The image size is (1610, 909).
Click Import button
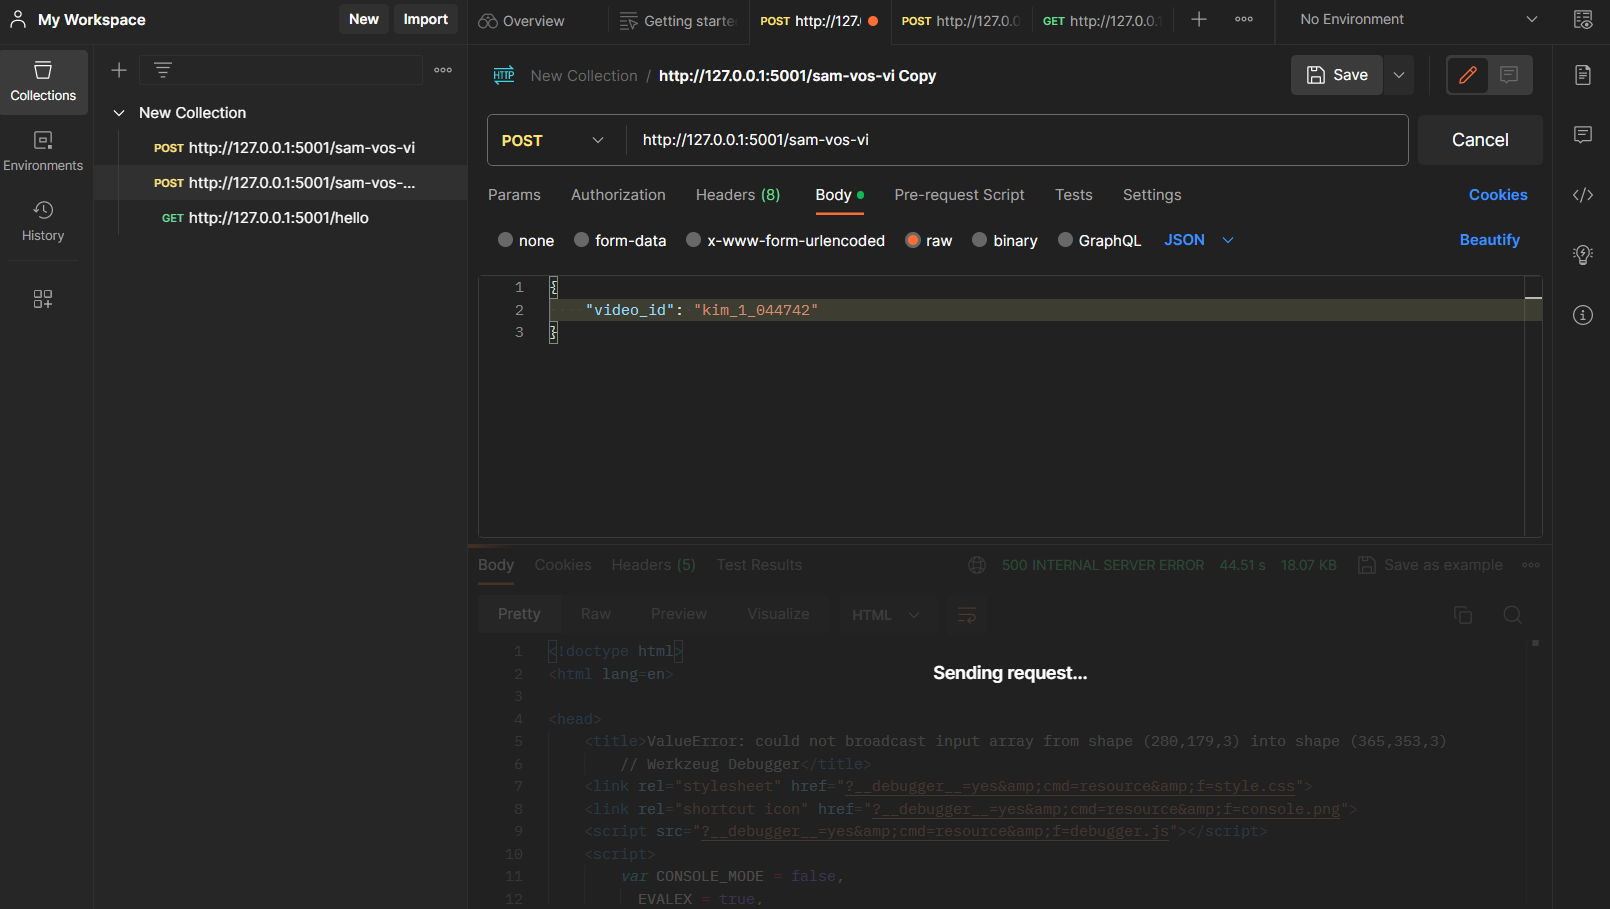click(426, 19)
